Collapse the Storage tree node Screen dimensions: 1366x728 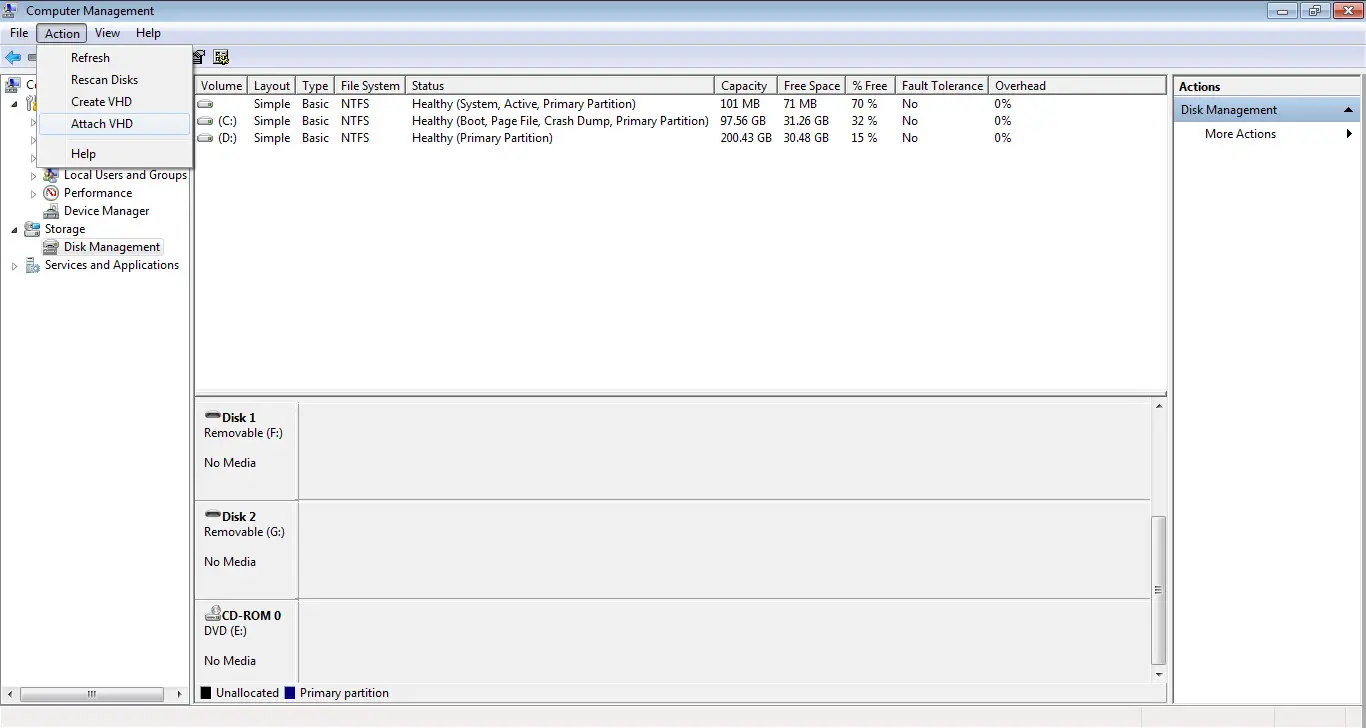(14, 229)
